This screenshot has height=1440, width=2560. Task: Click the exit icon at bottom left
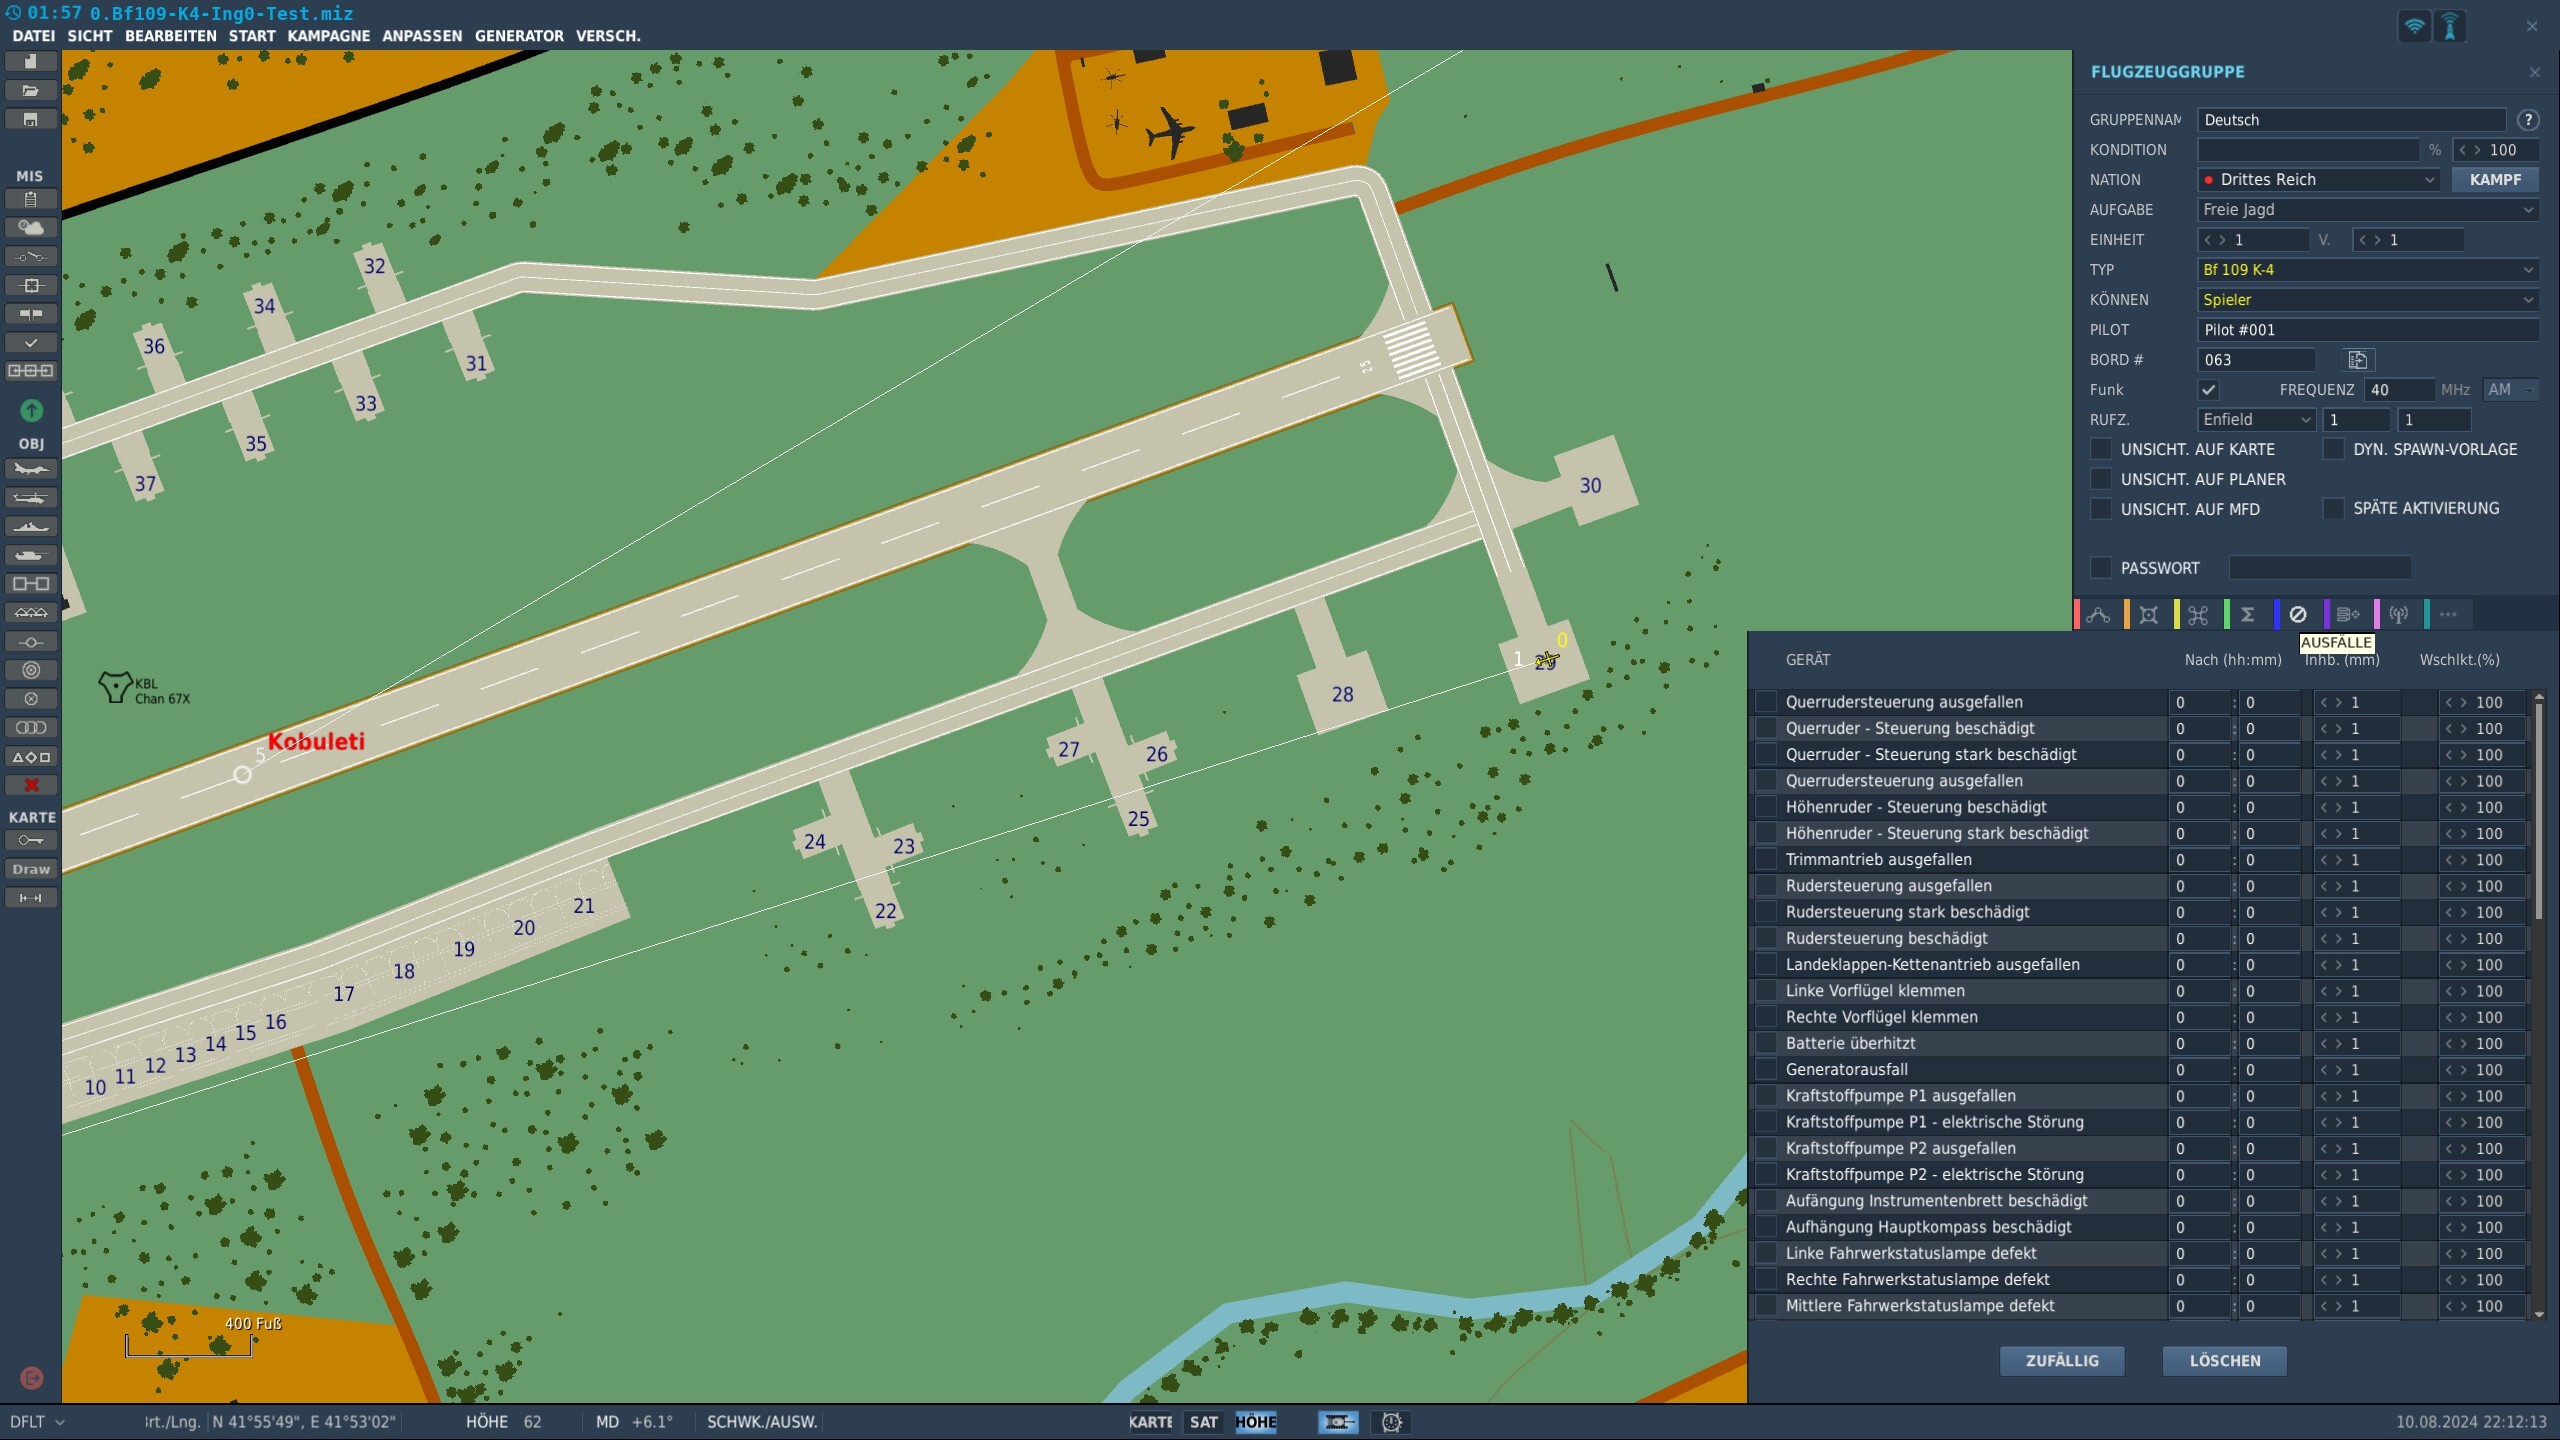tap(31, 1378)
